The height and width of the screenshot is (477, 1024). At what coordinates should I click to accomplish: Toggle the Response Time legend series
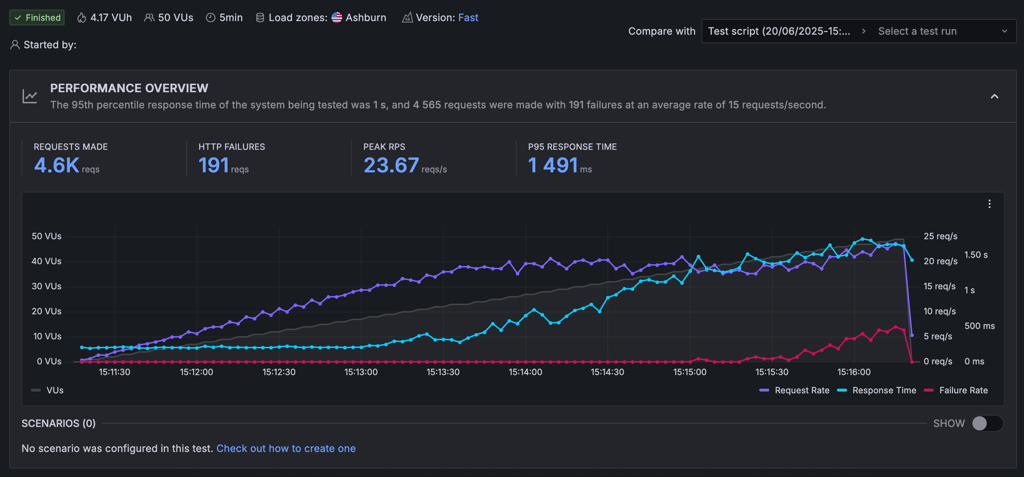[x=875, y=391]
